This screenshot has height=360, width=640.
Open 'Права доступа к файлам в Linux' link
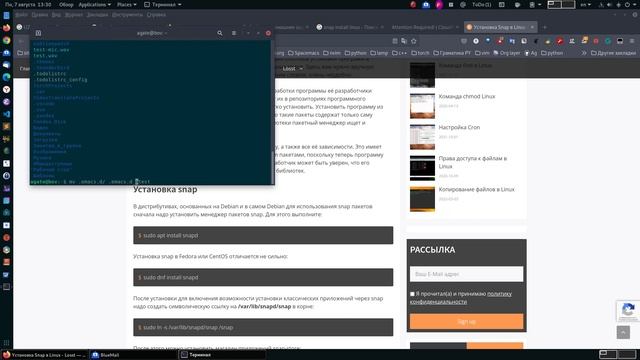(473, 162)
